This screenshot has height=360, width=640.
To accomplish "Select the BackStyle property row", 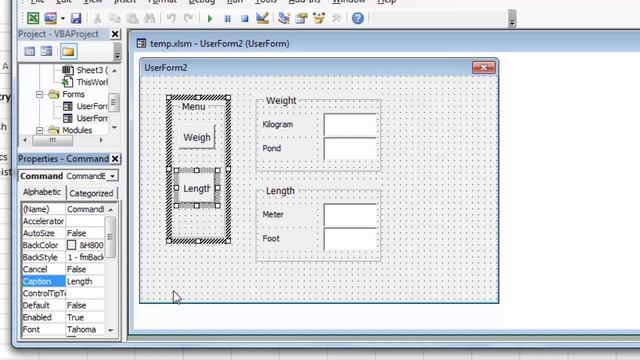I will coord(63,257).
